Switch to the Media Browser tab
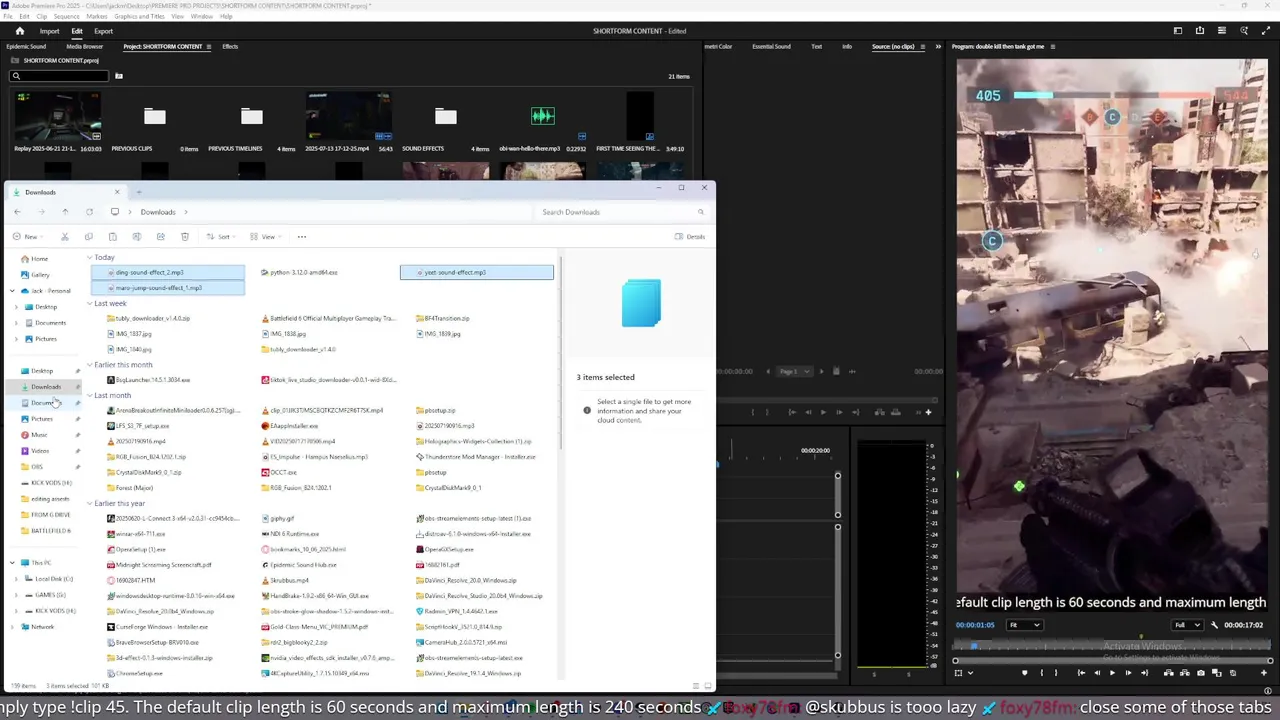 coord(84,46)
